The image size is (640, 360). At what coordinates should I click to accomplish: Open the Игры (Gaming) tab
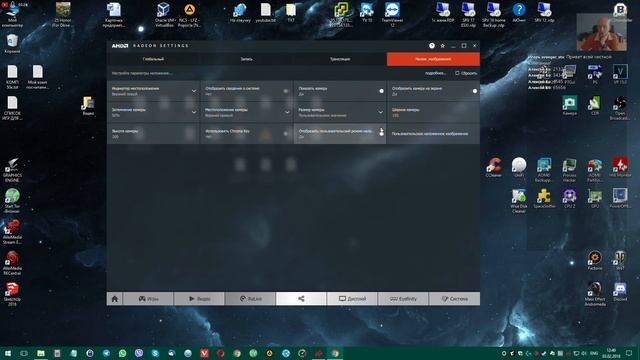point(148,299)
